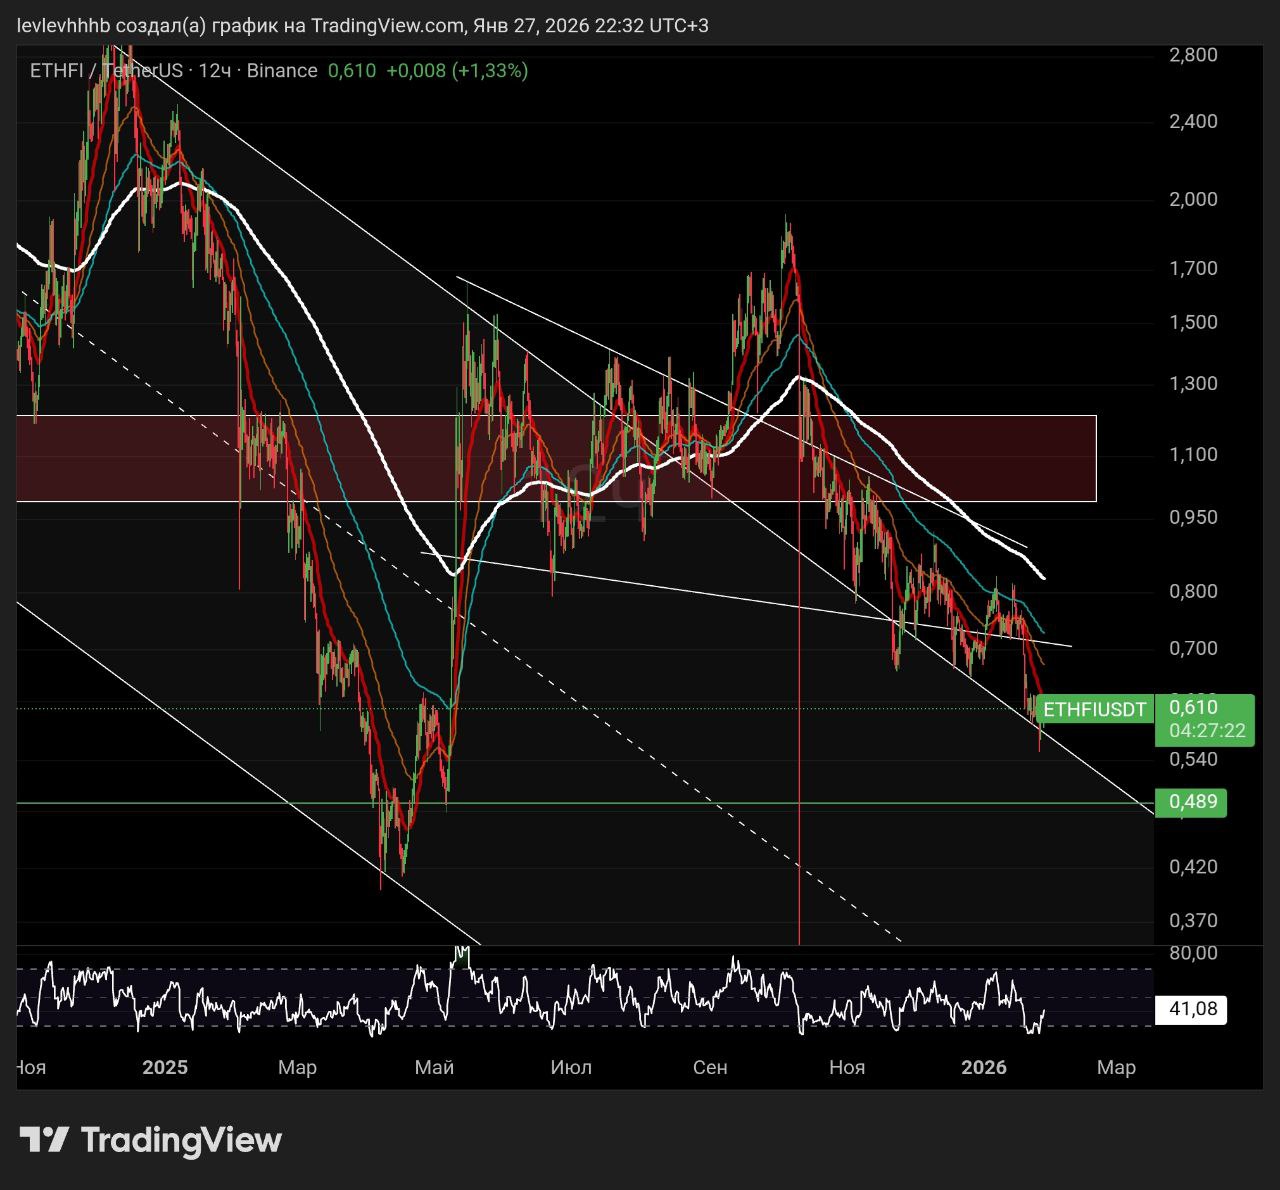Screen dimensions: 1280x1190
Task: Click the 2026 label on time axis
Action: pos(983,1068)
